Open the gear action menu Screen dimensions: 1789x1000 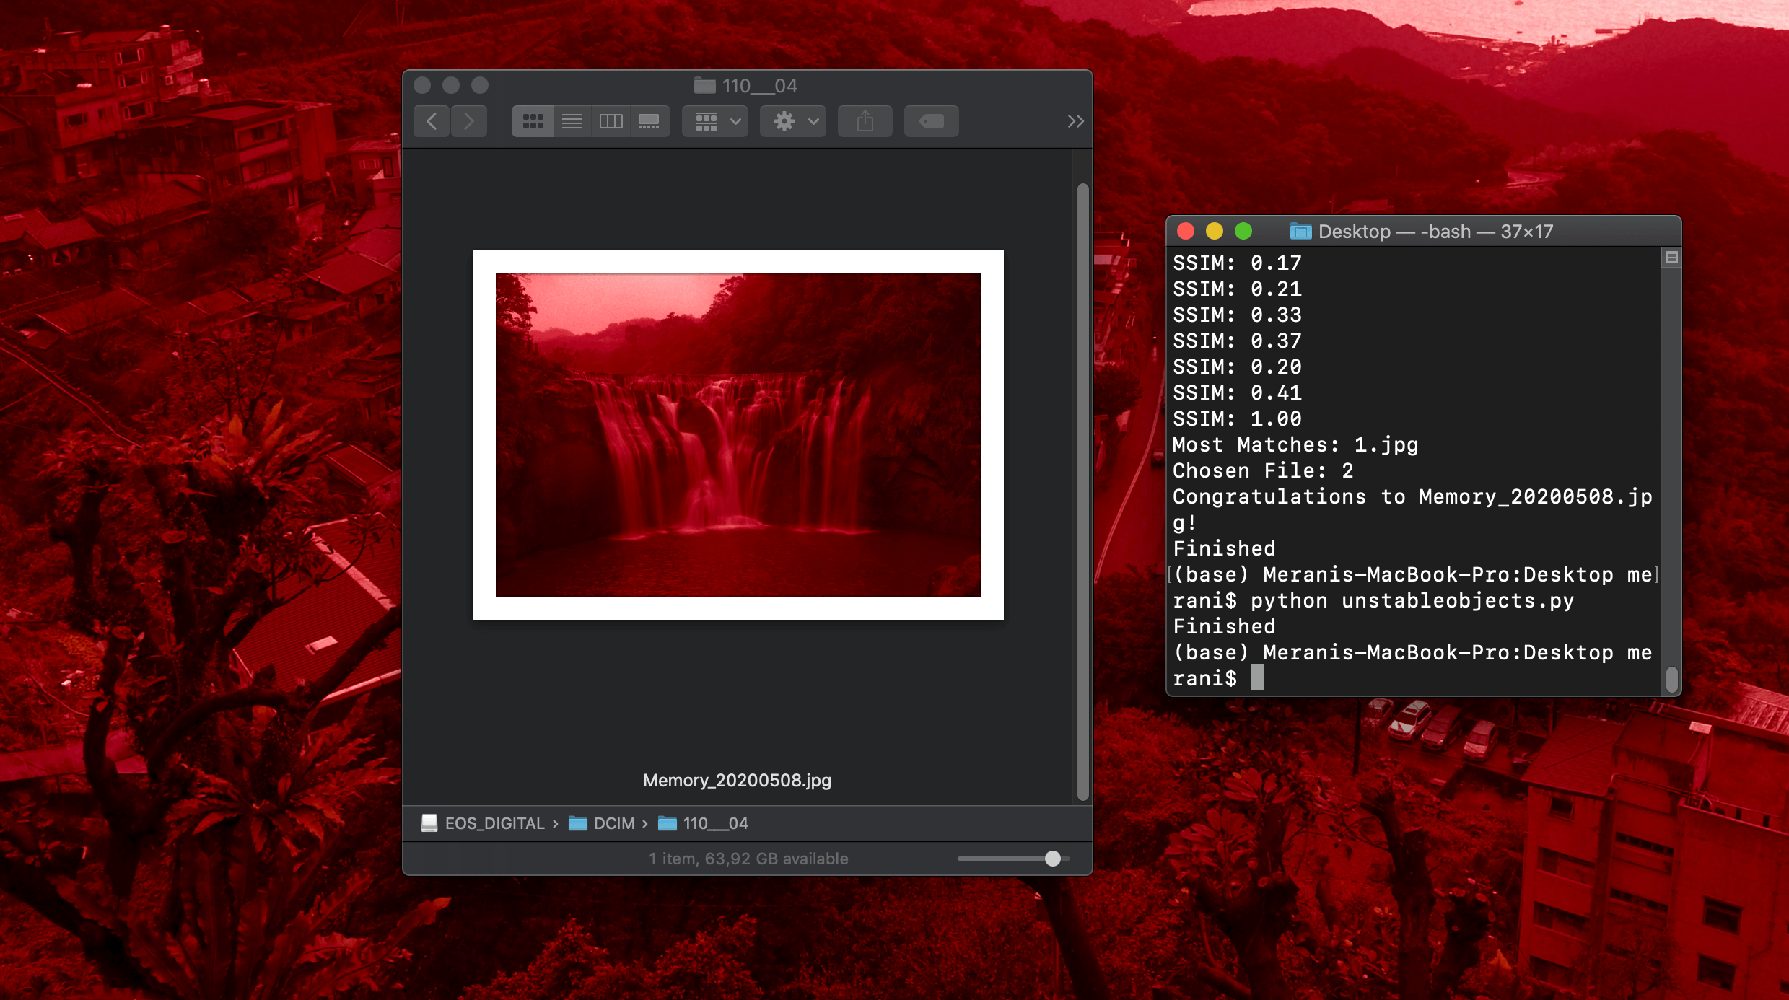793,121
